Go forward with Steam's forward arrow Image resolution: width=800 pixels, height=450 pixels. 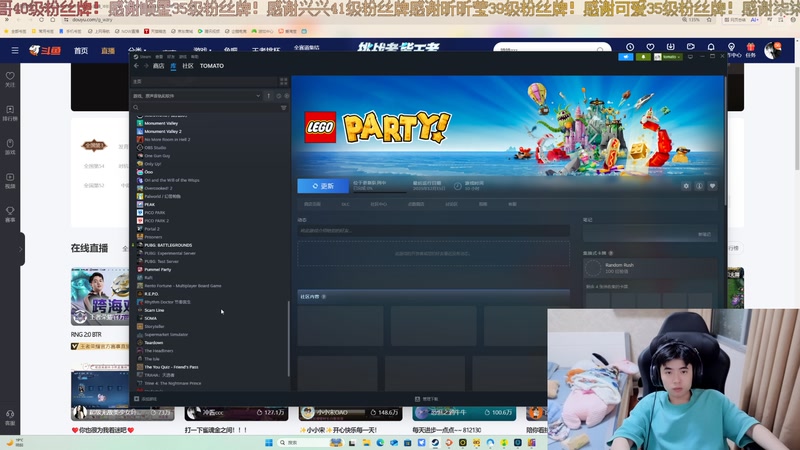click(x=146, y=66)
